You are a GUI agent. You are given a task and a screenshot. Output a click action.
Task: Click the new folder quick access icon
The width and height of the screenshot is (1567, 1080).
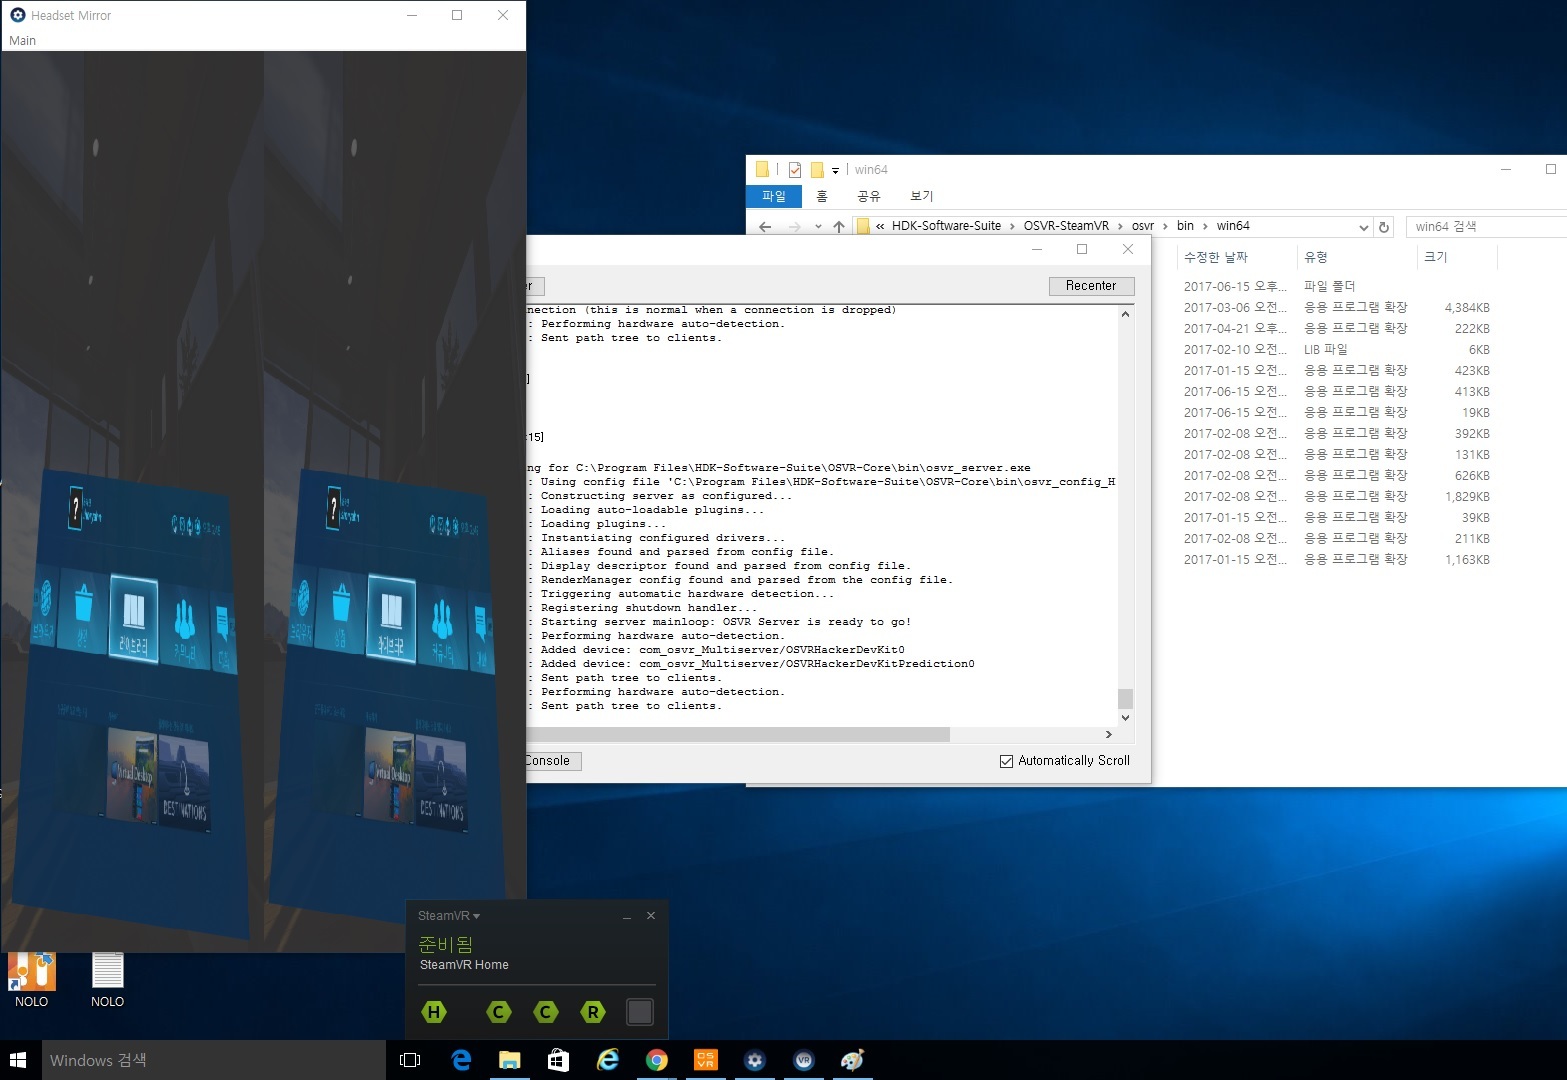coord(817,170)
